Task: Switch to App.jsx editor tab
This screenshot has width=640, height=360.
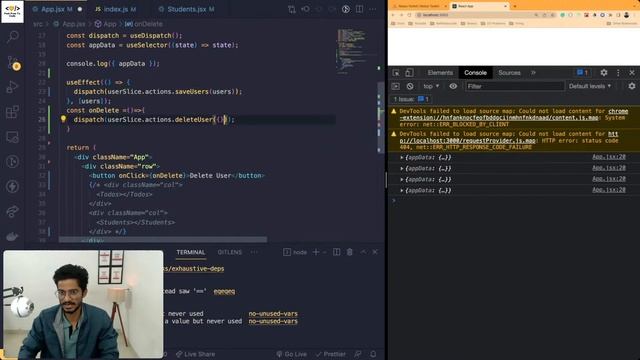Action: coord(57,9)
